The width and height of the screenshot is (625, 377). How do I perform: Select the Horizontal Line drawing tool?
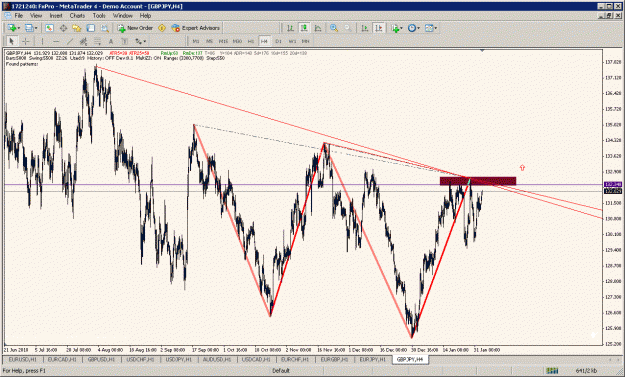pyautogui.click(x=56, y=41)
